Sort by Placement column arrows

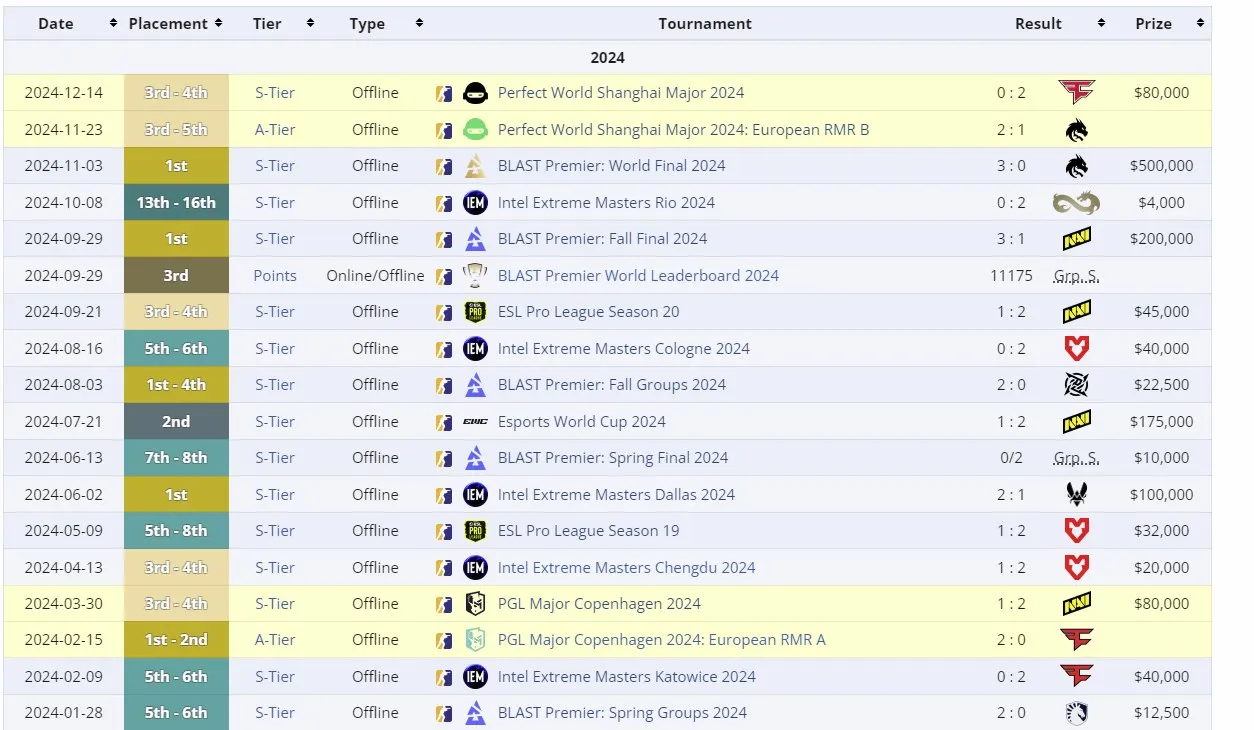point(218,23)
